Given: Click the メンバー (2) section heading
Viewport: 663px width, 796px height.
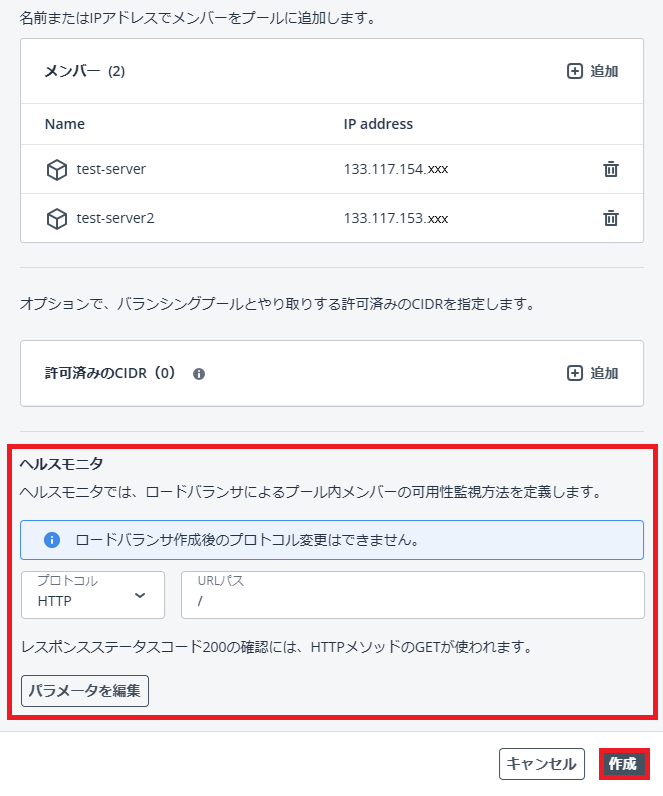Looking at the screenshot, I should point(84,71).
